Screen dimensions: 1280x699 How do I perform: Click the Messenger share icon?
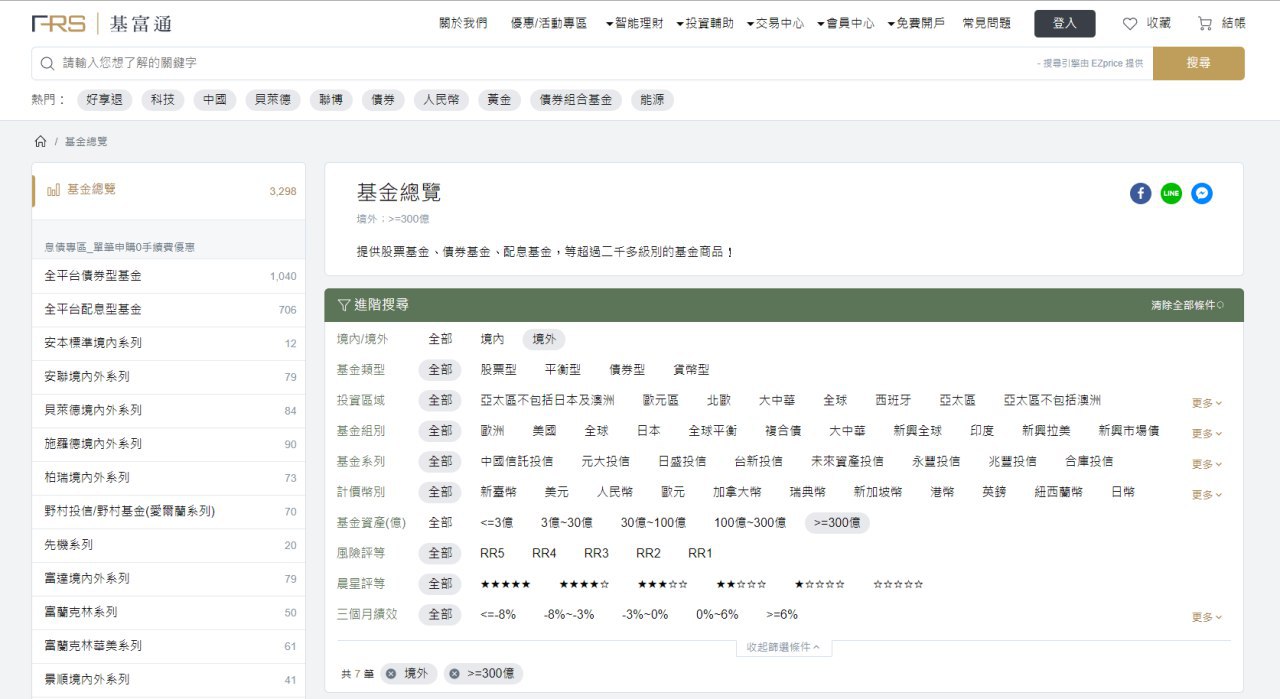1202,194
